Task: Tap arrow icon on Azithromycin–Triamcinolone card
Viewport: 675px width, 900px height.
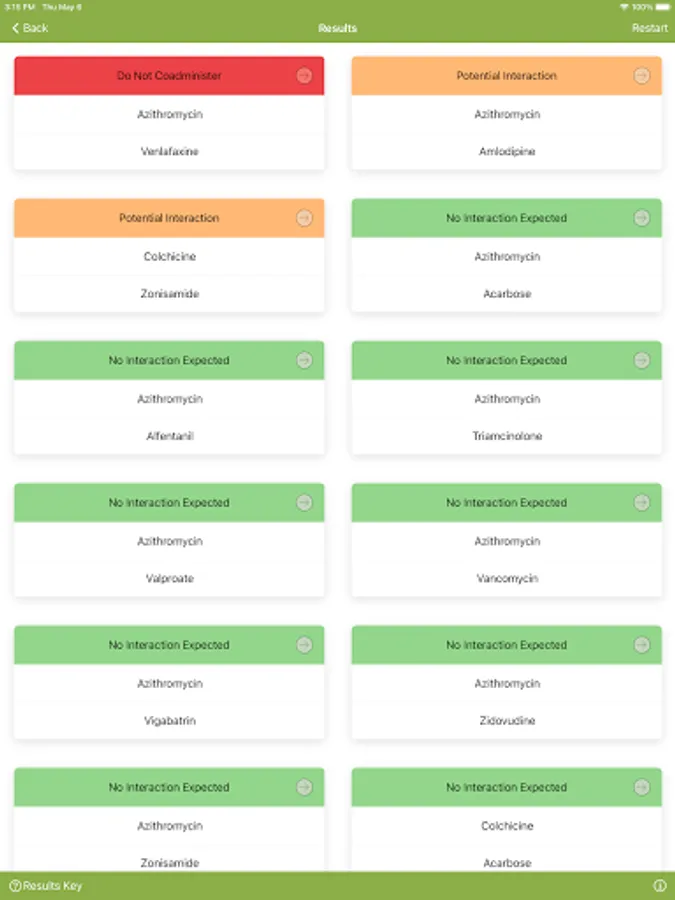Action: (641, 361)
